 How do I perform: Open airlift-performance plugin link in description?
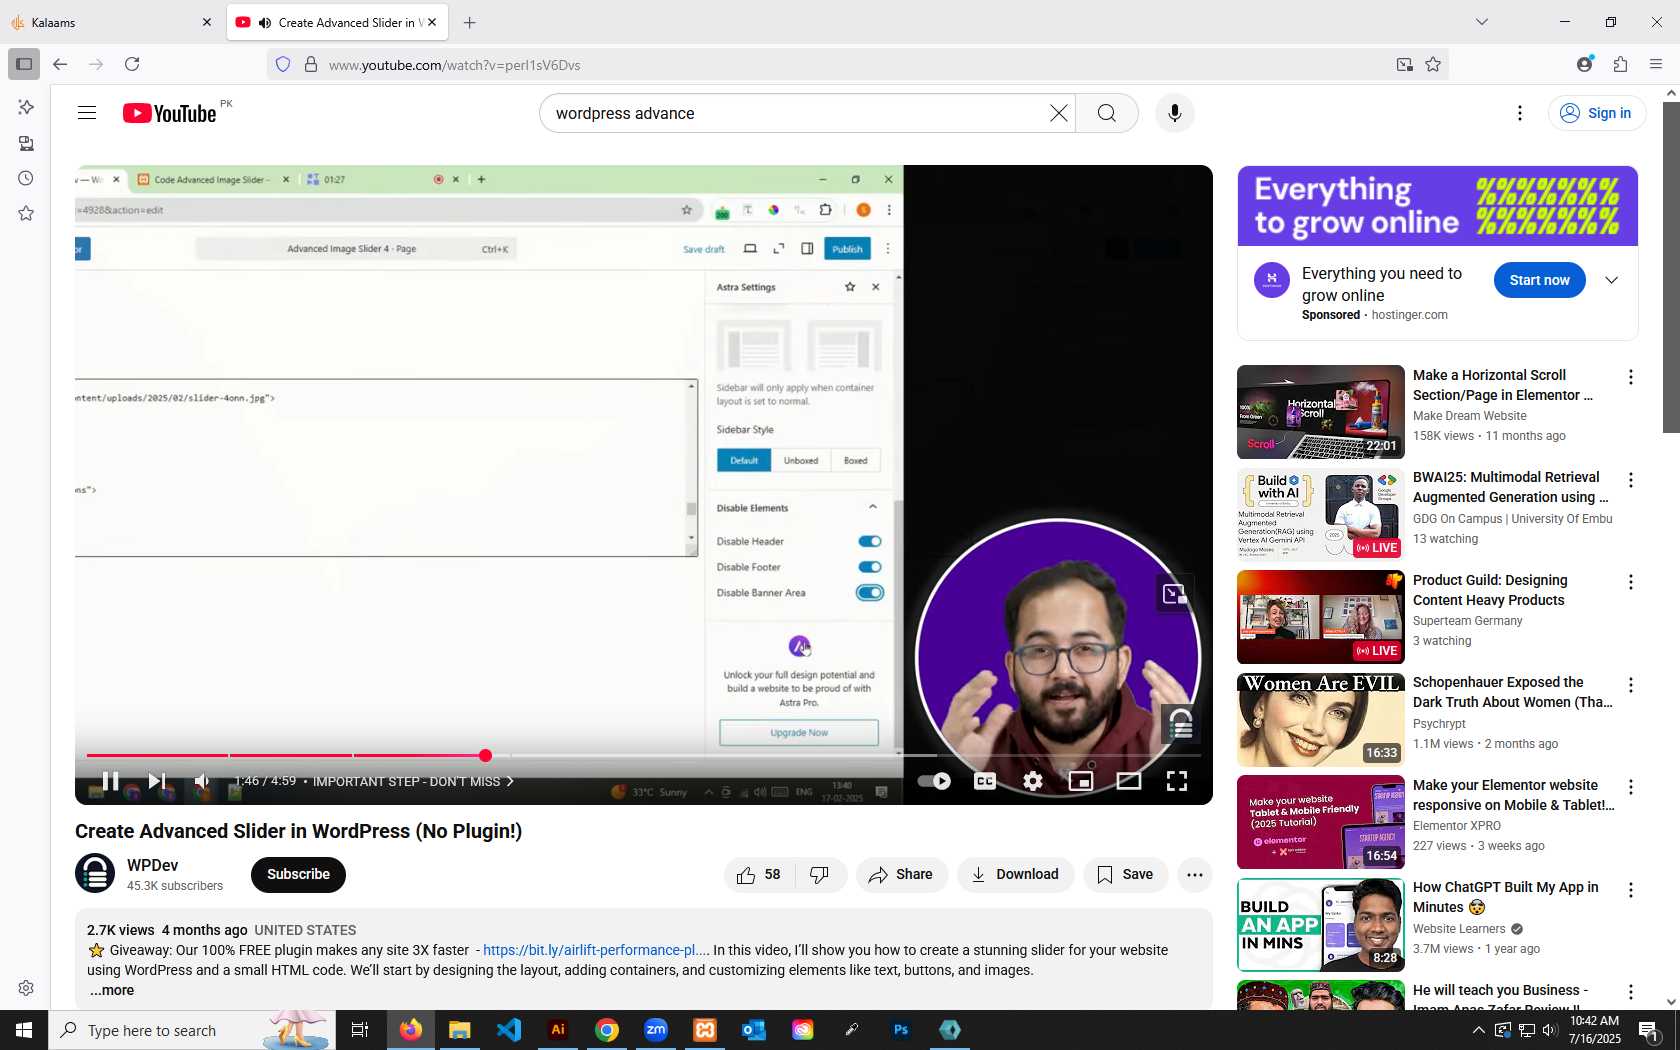596,950
